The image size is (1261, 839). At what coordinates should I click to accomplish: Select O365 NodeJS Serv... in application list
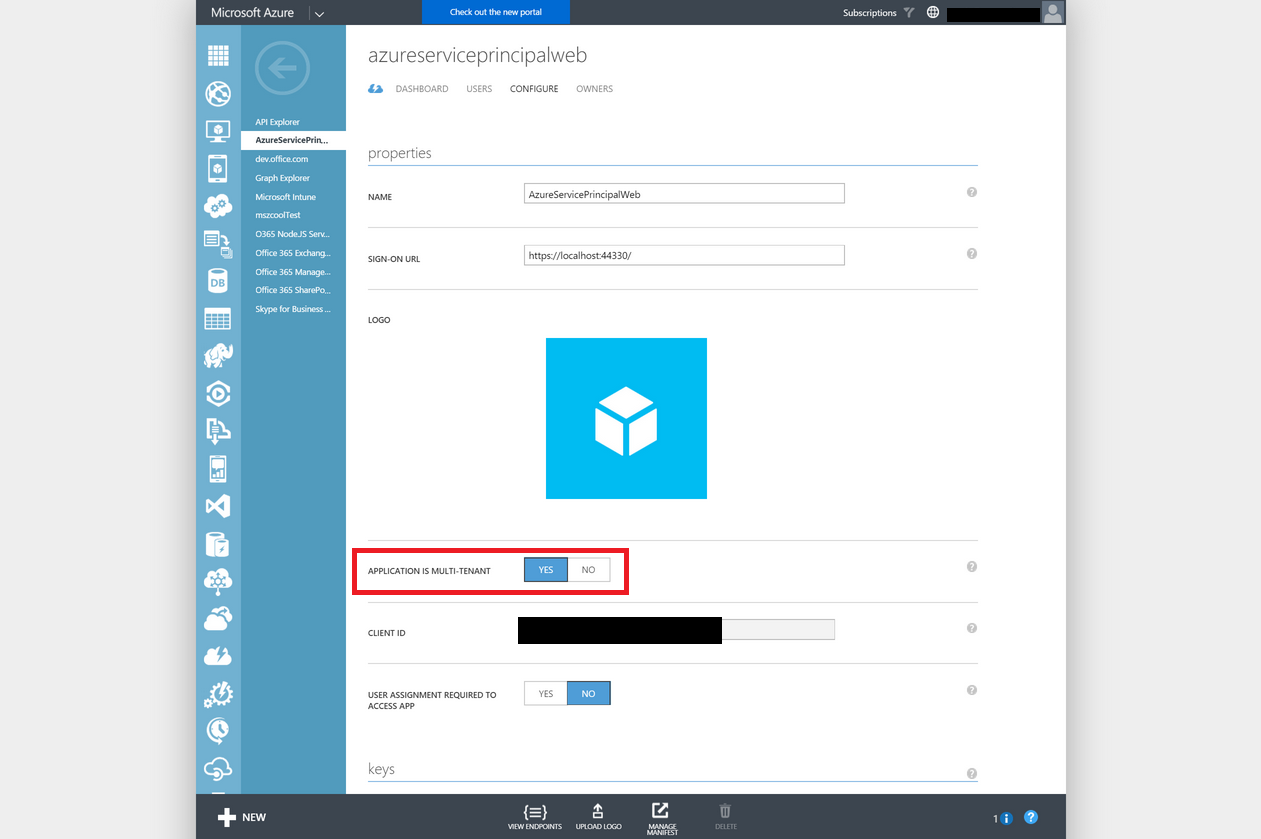(x=292, y=234)
